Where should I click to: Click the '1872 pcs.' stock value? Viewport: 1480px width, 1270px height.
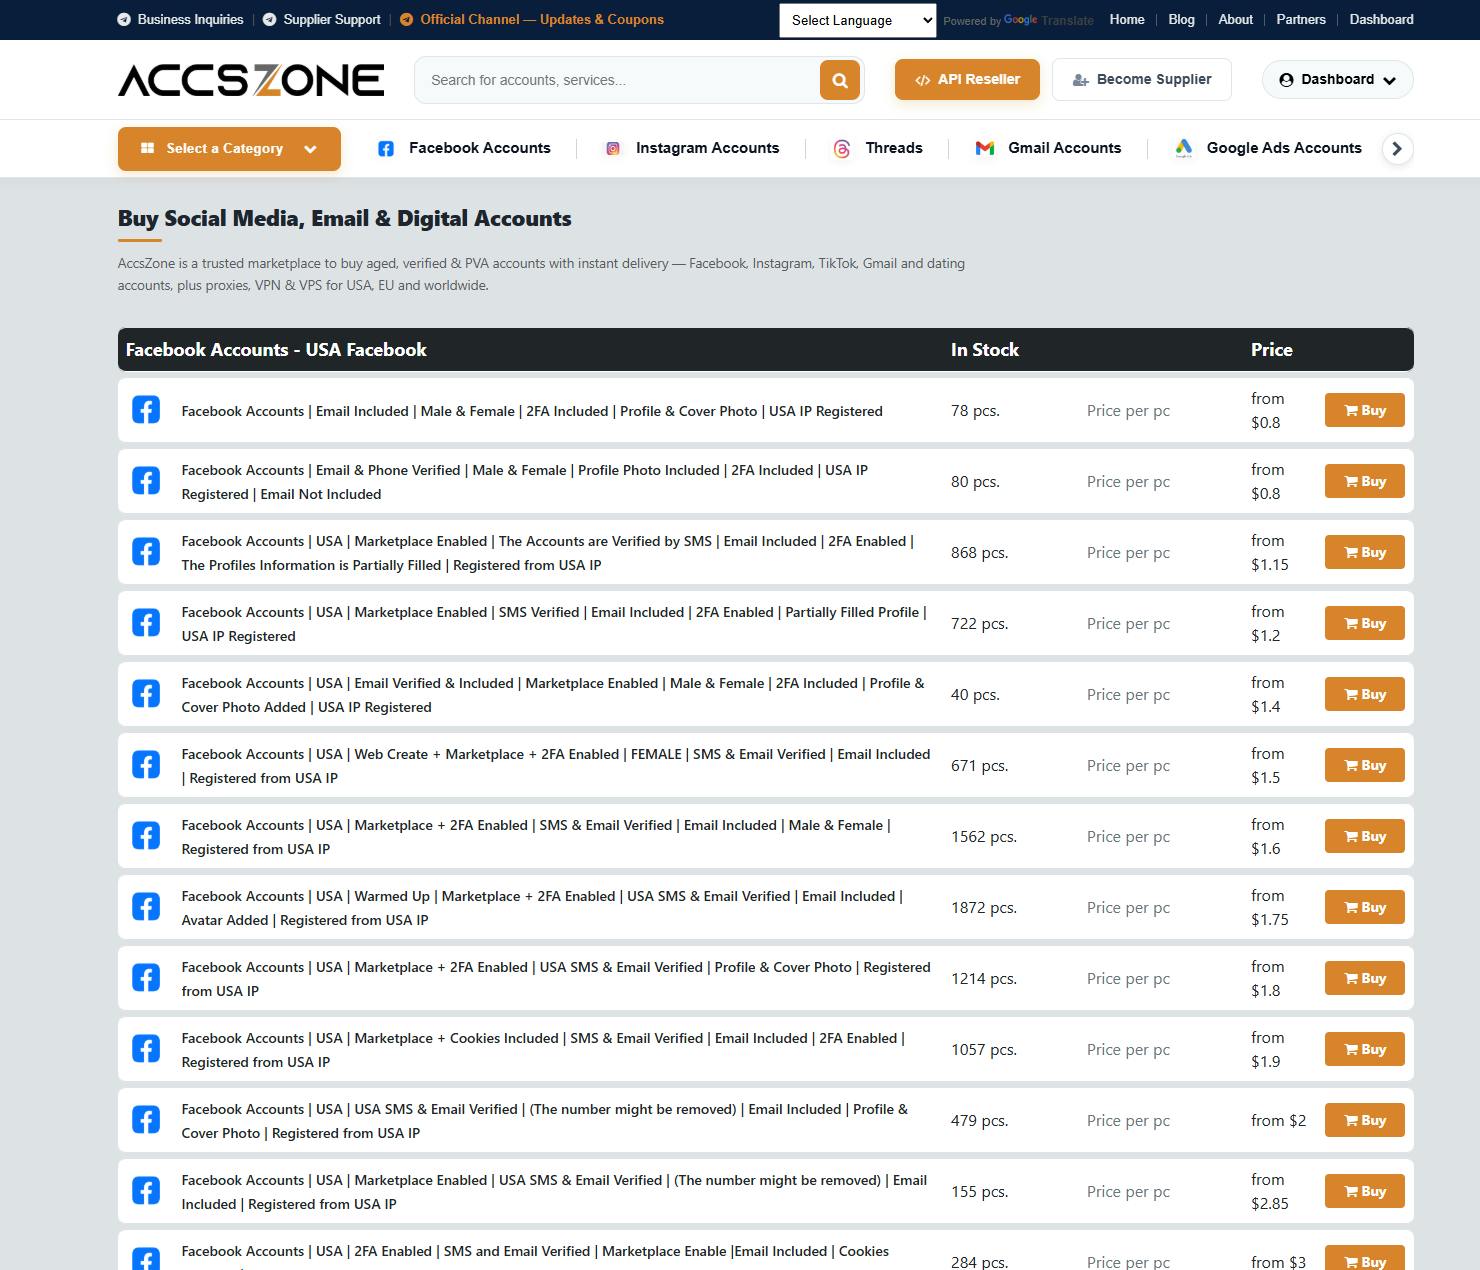984,908
